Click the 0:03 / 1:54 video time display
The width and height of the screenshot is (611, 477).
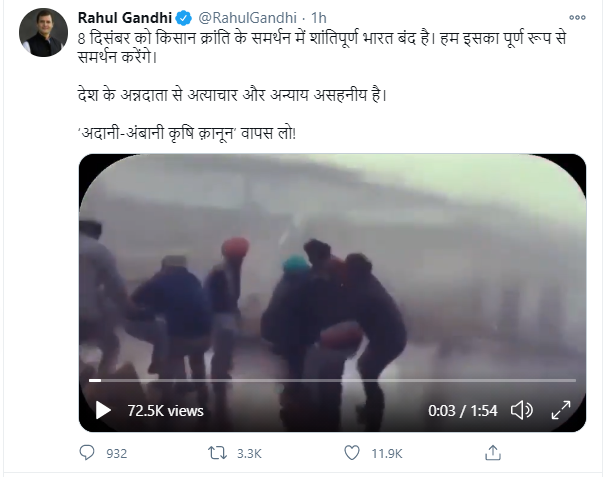(x=462, y=410)
